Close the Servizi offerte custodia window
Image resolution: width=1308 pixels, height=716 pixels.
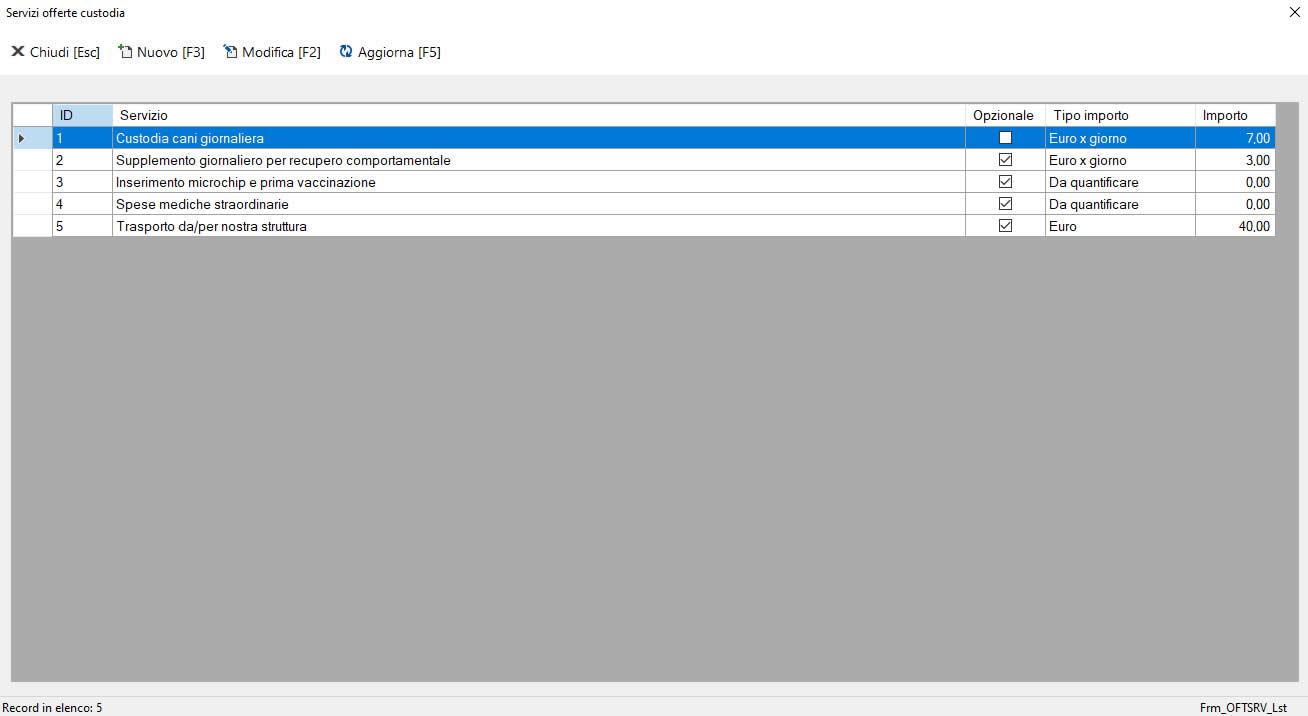point(1295,13)
